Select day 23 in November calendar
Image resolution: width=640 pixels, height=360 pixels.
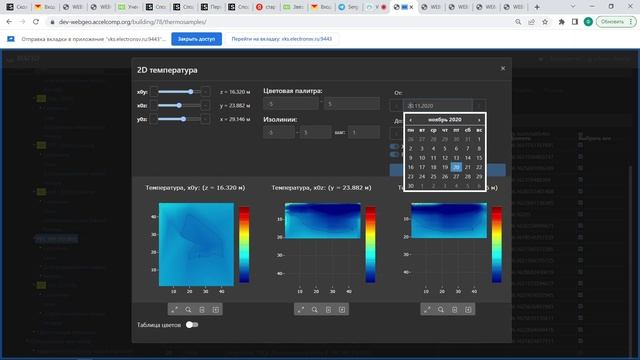coord(411,177)
